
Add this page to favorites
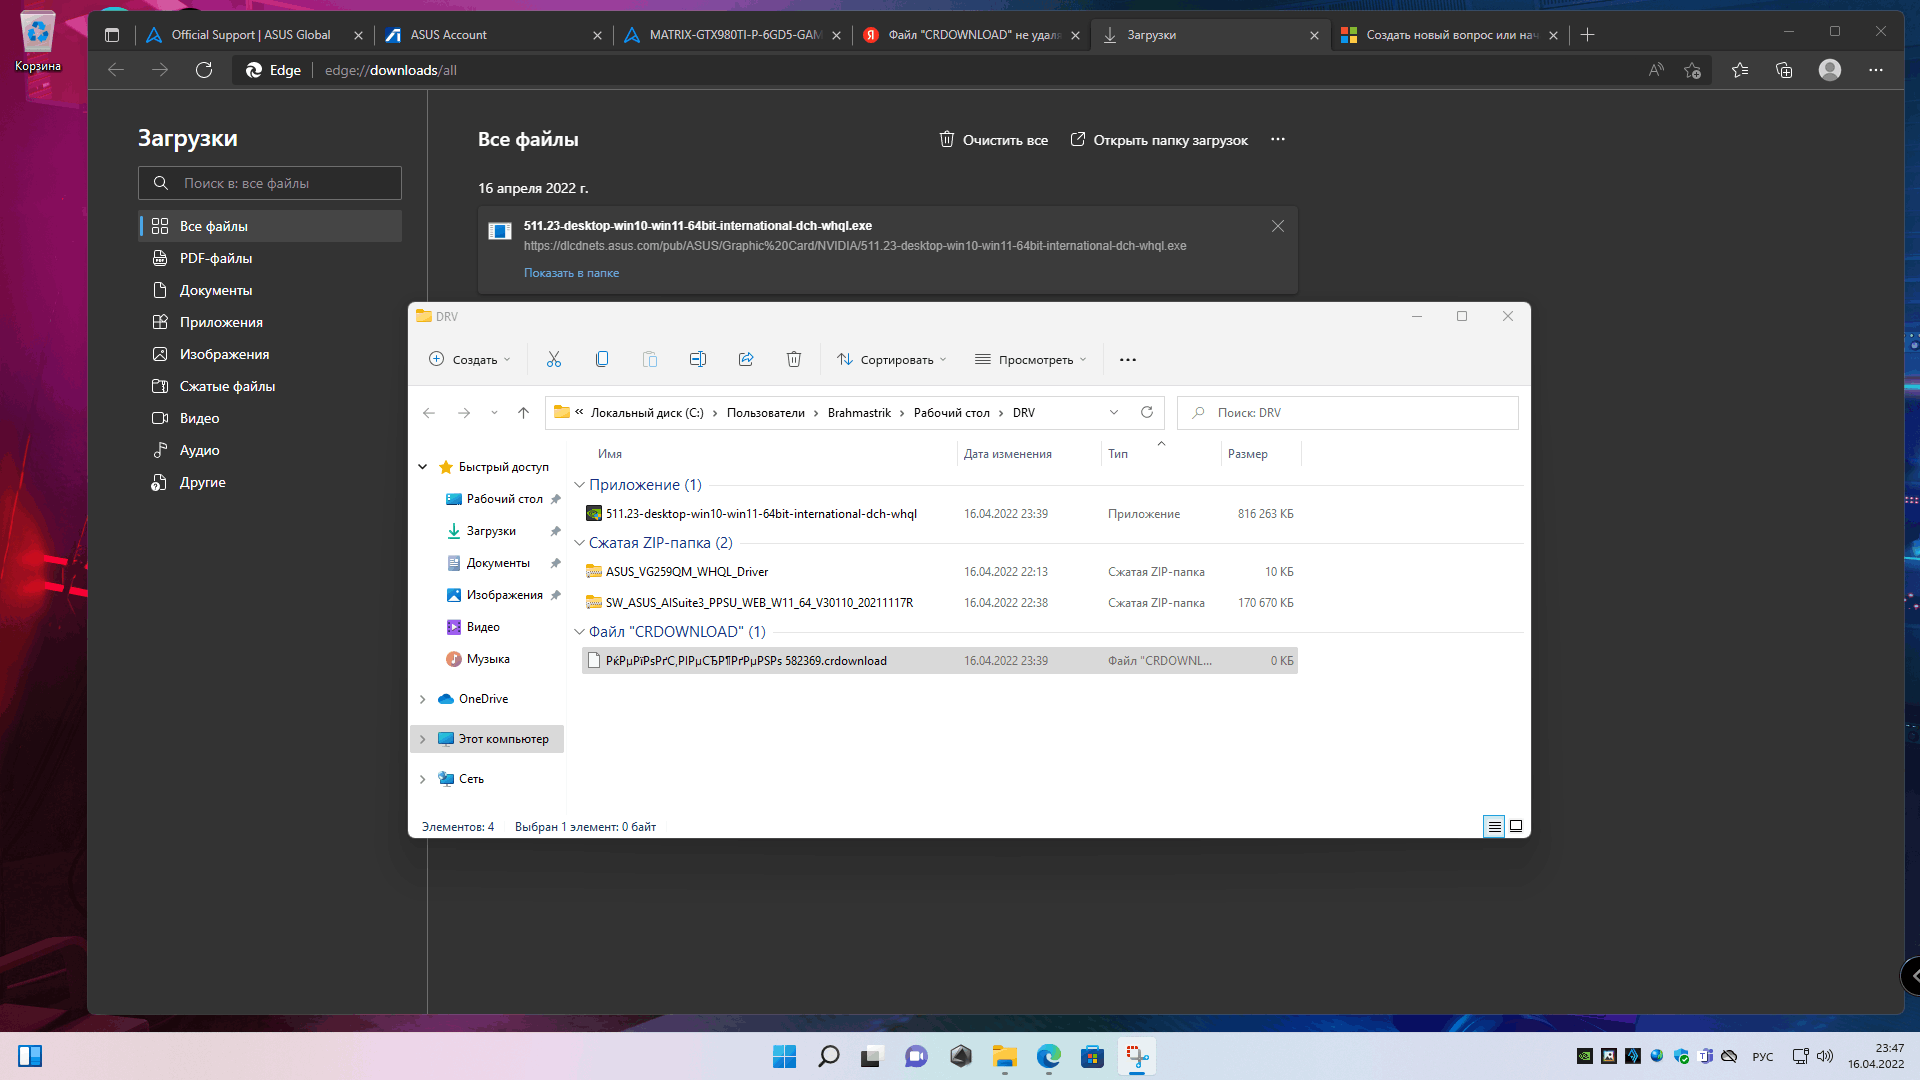click(1692, 70)
